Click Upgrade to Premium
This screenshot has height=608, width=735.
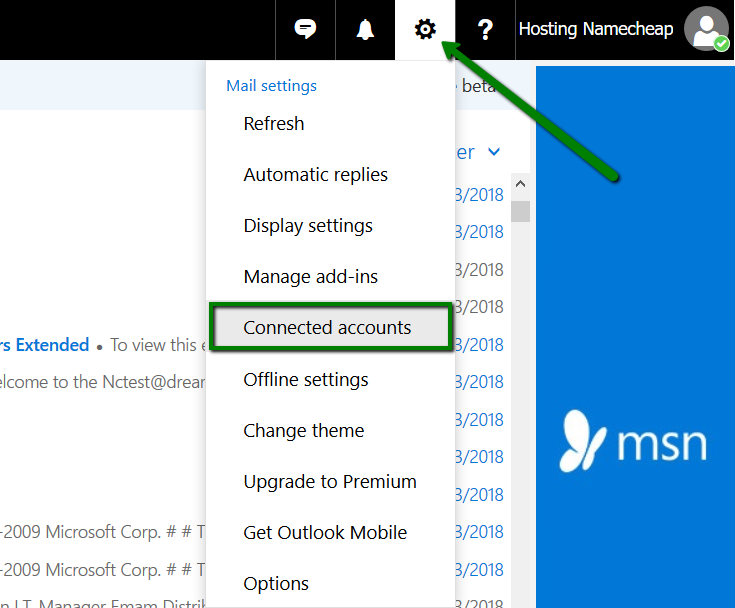click(330, 481)
